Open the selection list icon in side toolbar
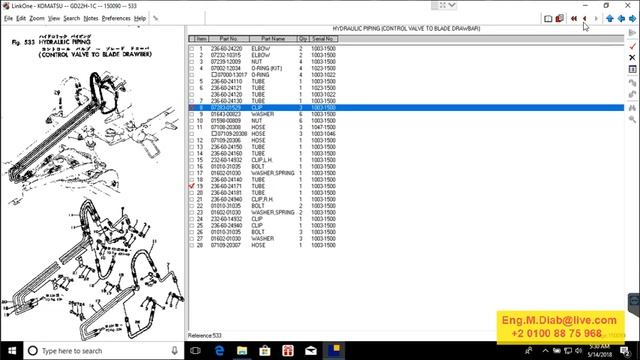 point(632,69)
